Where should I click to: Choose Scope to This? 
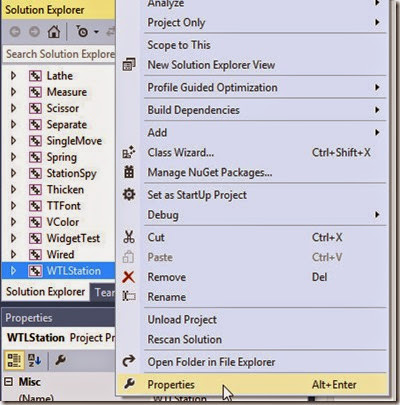click(x=253, y=45)
